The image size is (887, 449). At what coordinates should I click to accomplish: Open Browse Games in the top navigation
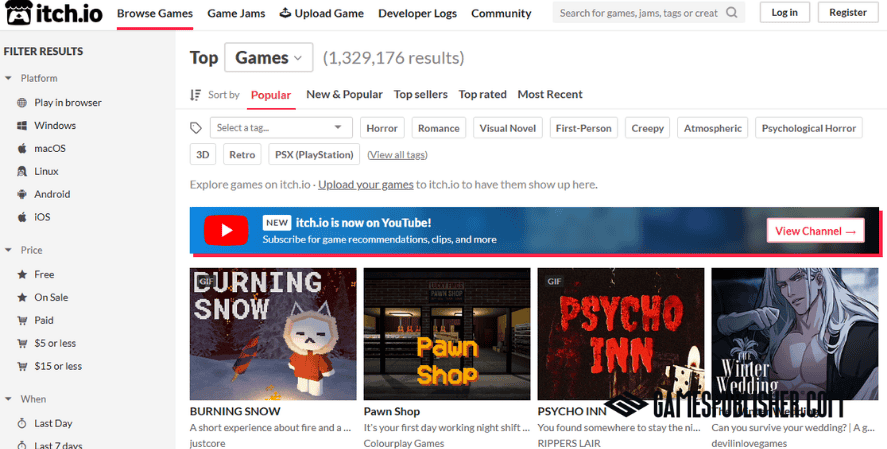(x=155, y=14)
